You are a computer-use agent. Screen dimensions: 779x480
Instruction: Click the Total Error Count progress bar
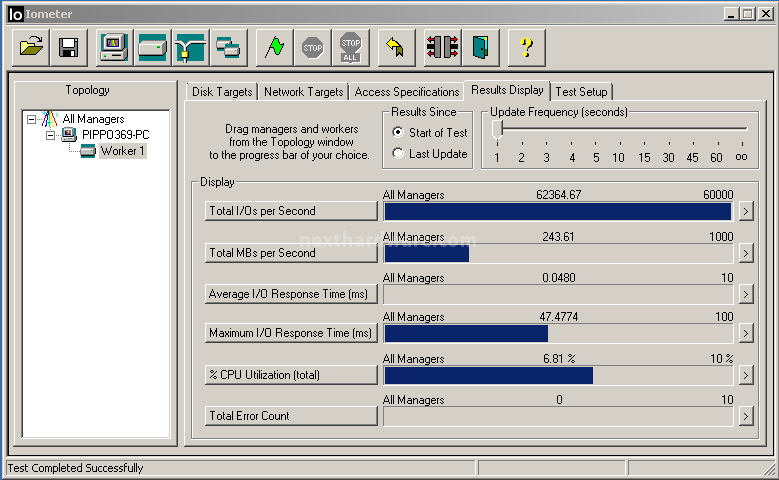click(558, 416)
